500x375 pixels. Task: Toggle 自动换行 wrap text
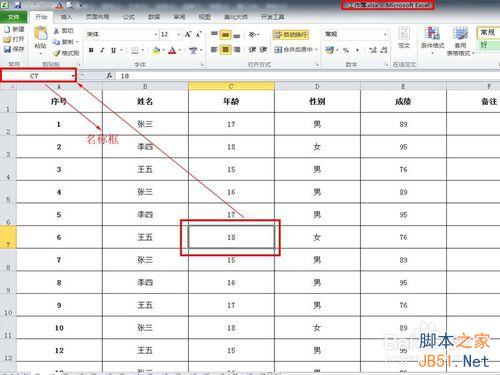[290, 34]
